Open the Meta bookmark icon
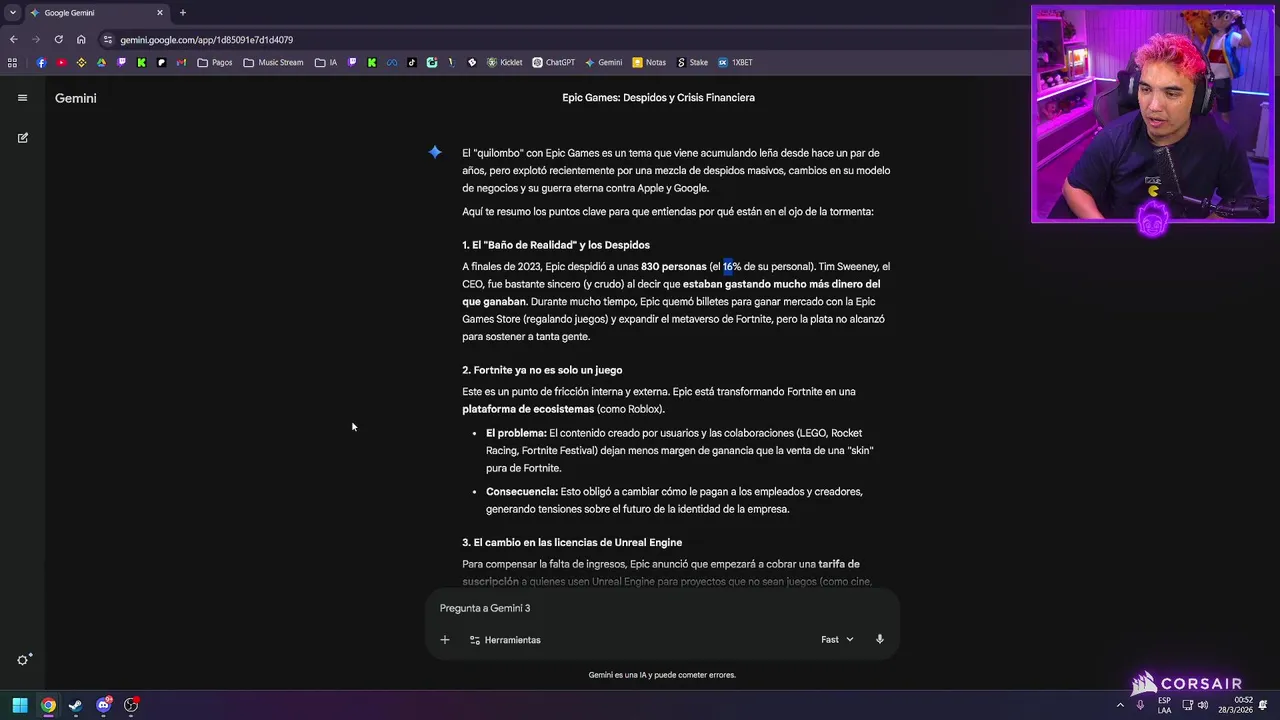This screenshot has height=720, width=1280. tap(392, 62)
